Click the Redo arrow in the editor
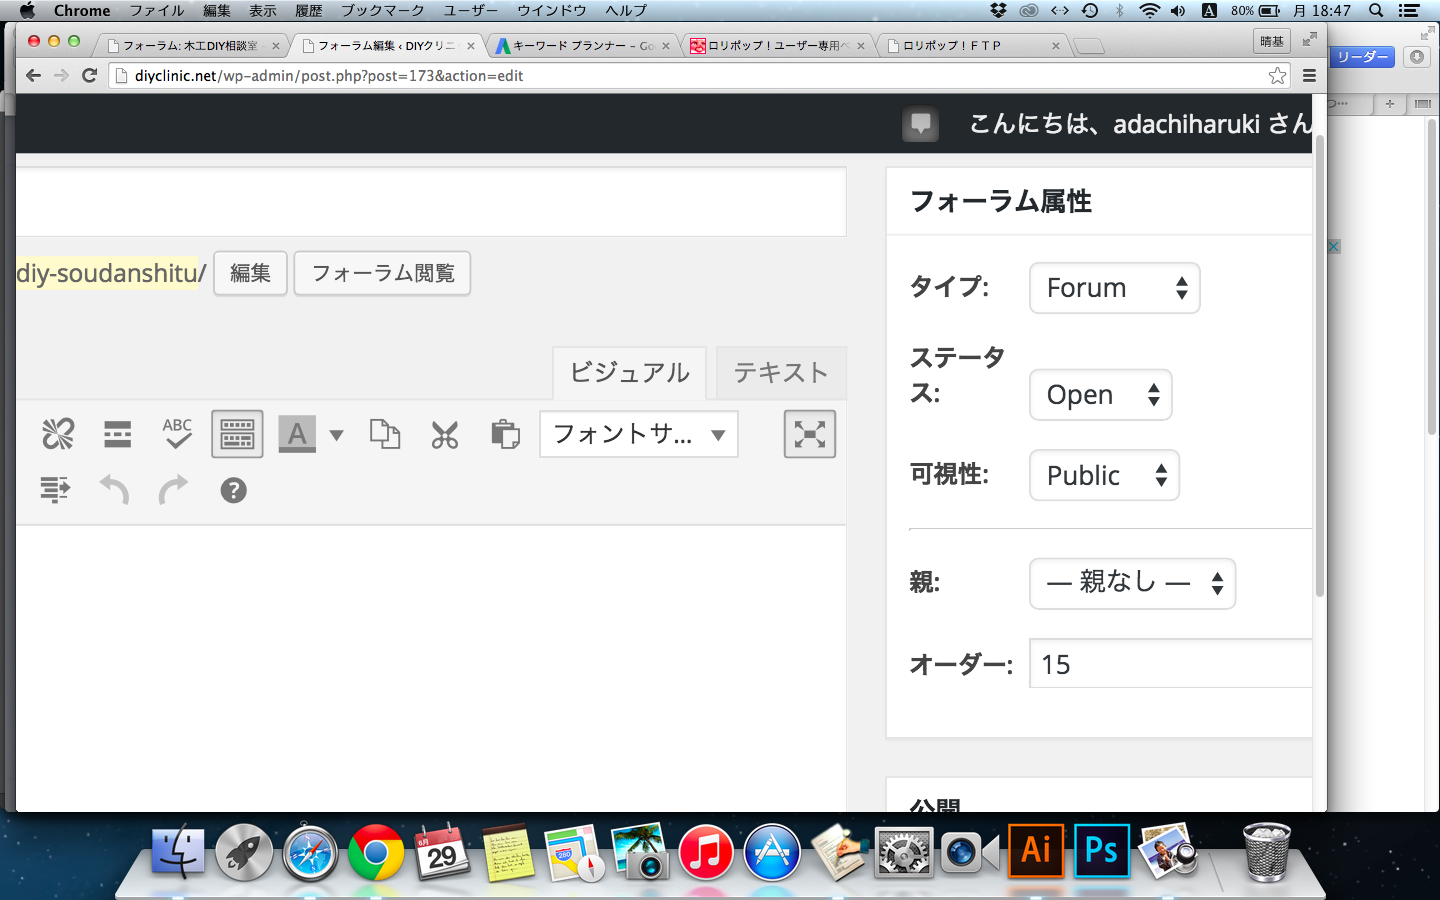This screenshot has width=1440, height=900. pos(173,490)
